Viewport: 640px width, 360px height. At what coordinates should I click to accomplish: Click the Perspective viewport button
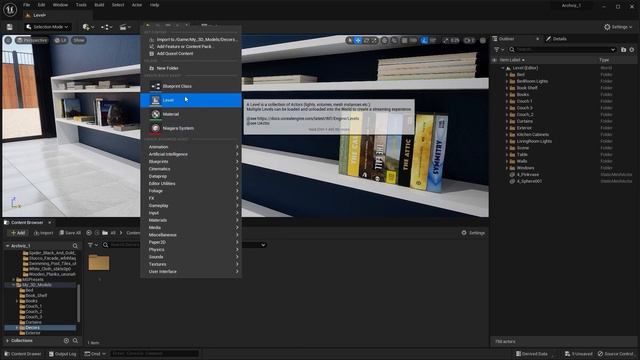(x=32, y=40)
